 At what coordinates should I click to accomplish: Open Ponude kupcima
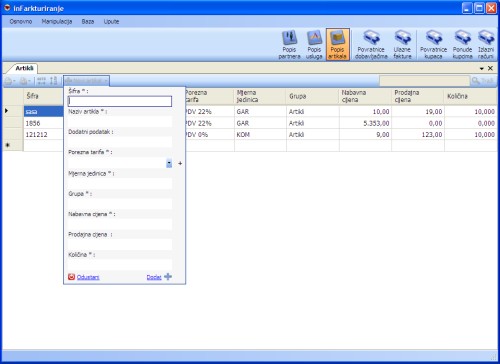coord(462,45)
